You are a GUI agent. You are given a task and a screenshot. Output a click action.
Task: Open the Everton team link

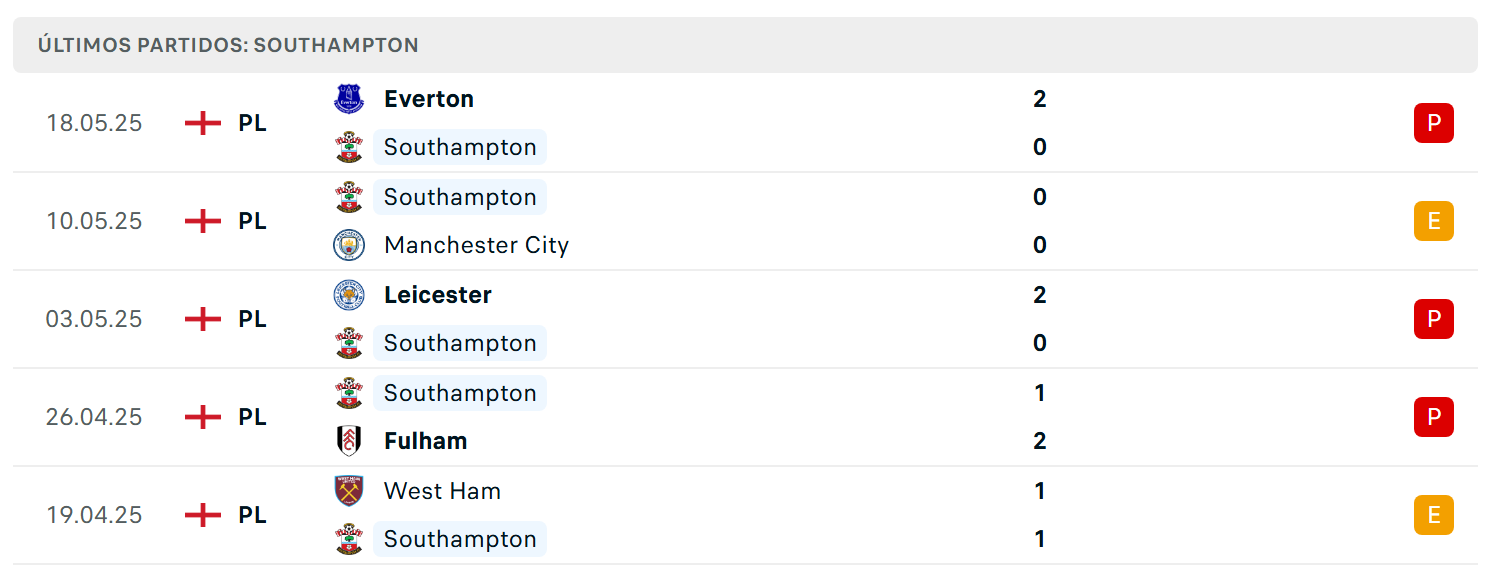[429, 99]
